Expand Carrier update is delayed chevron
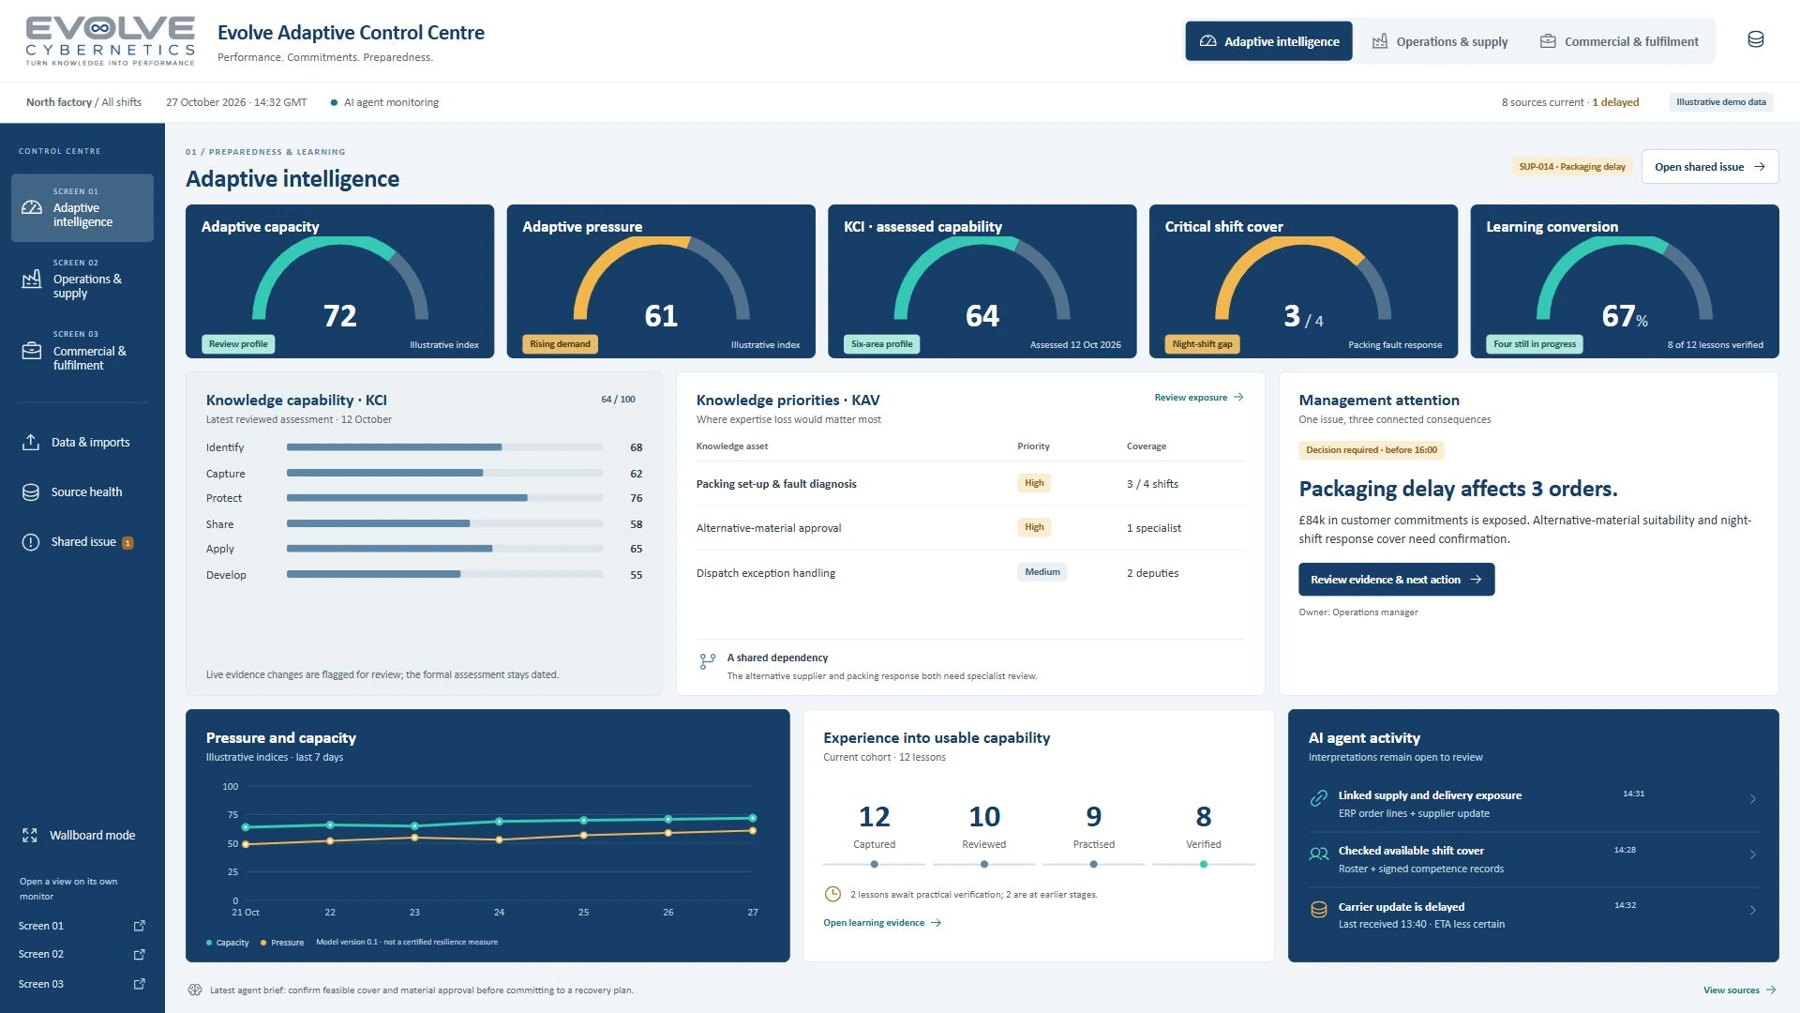 pos(1752,911)
